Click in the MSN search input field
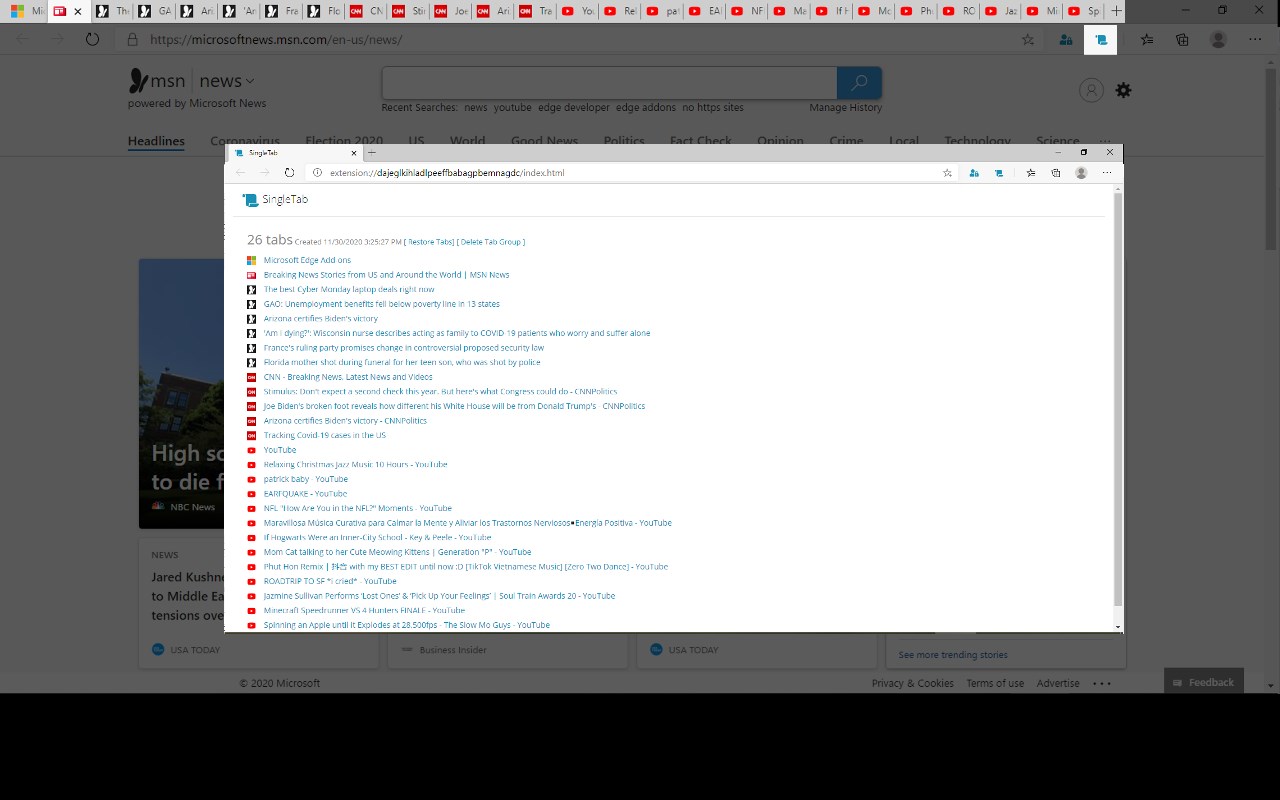1280x800 pixels. (609, 83)
